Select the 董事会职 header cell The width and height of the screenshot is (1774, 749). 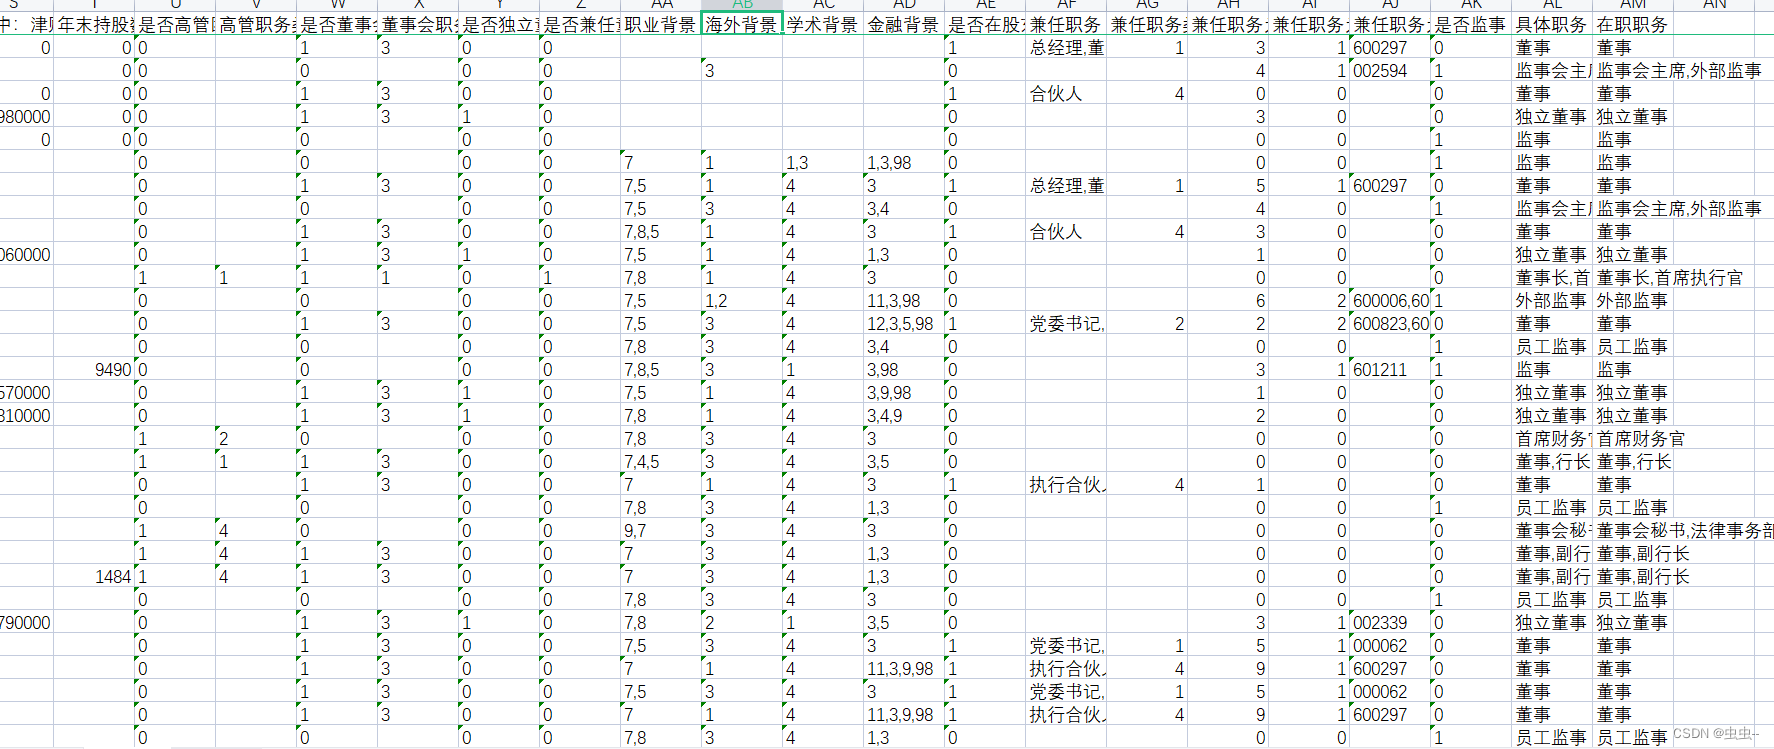point(418,25)
